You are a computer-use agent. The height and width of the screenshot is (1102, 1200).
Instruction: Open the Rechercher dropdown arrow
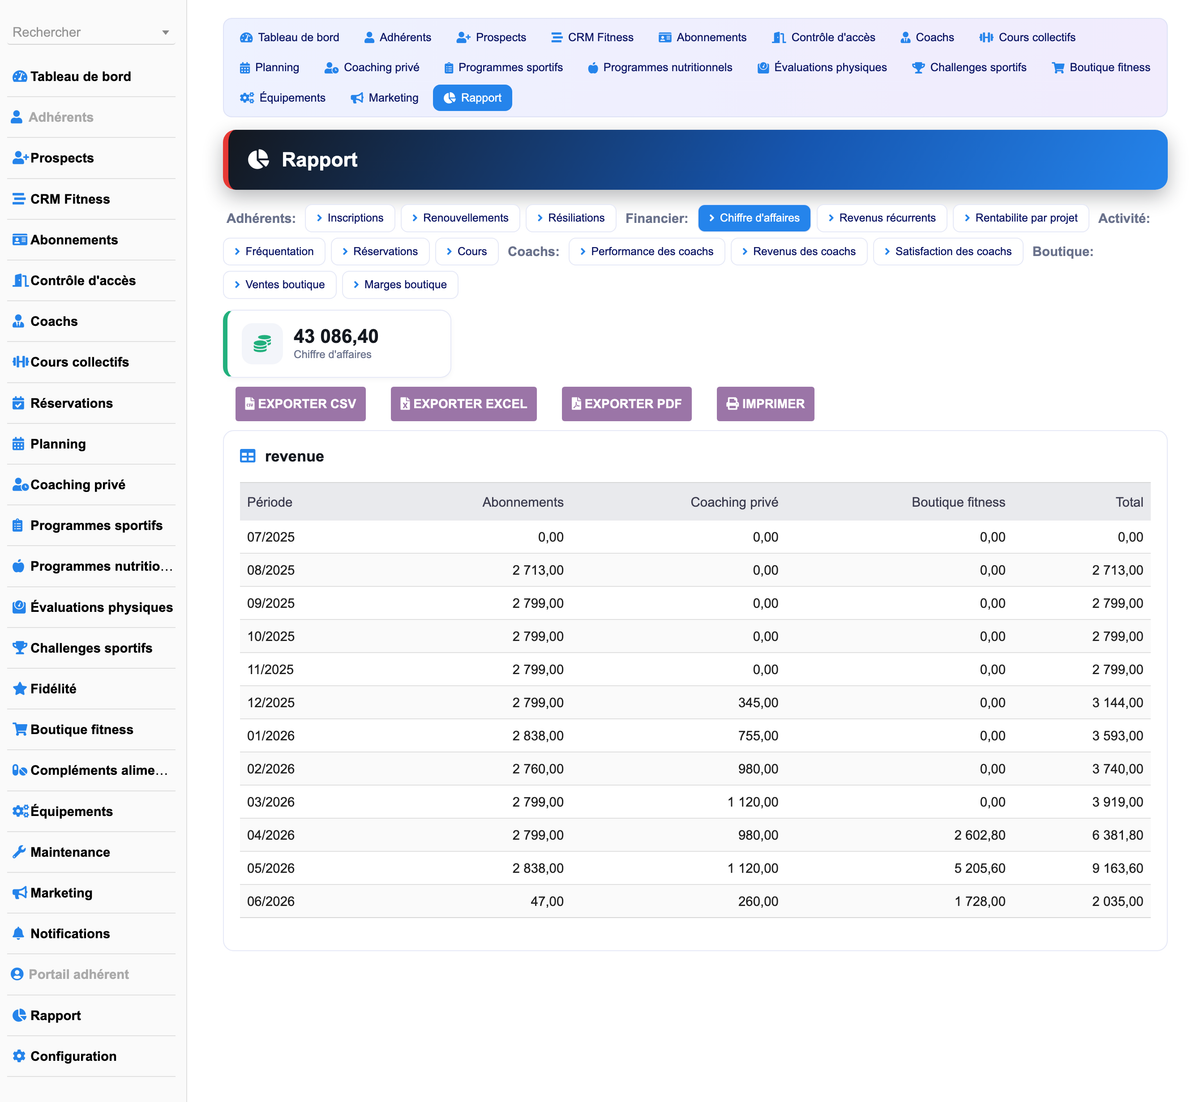point(166,33)
